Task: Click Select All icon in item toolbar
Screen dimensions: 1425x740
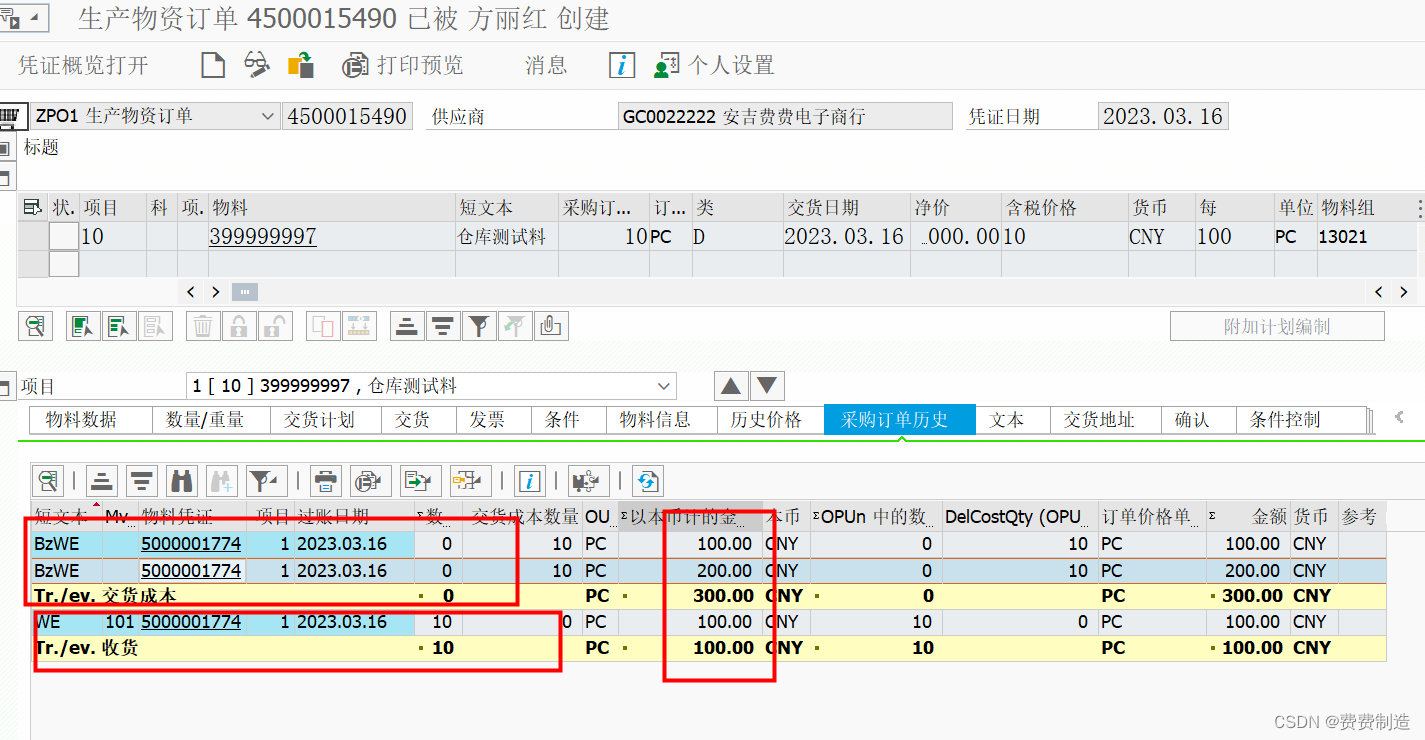Action: 82,326
